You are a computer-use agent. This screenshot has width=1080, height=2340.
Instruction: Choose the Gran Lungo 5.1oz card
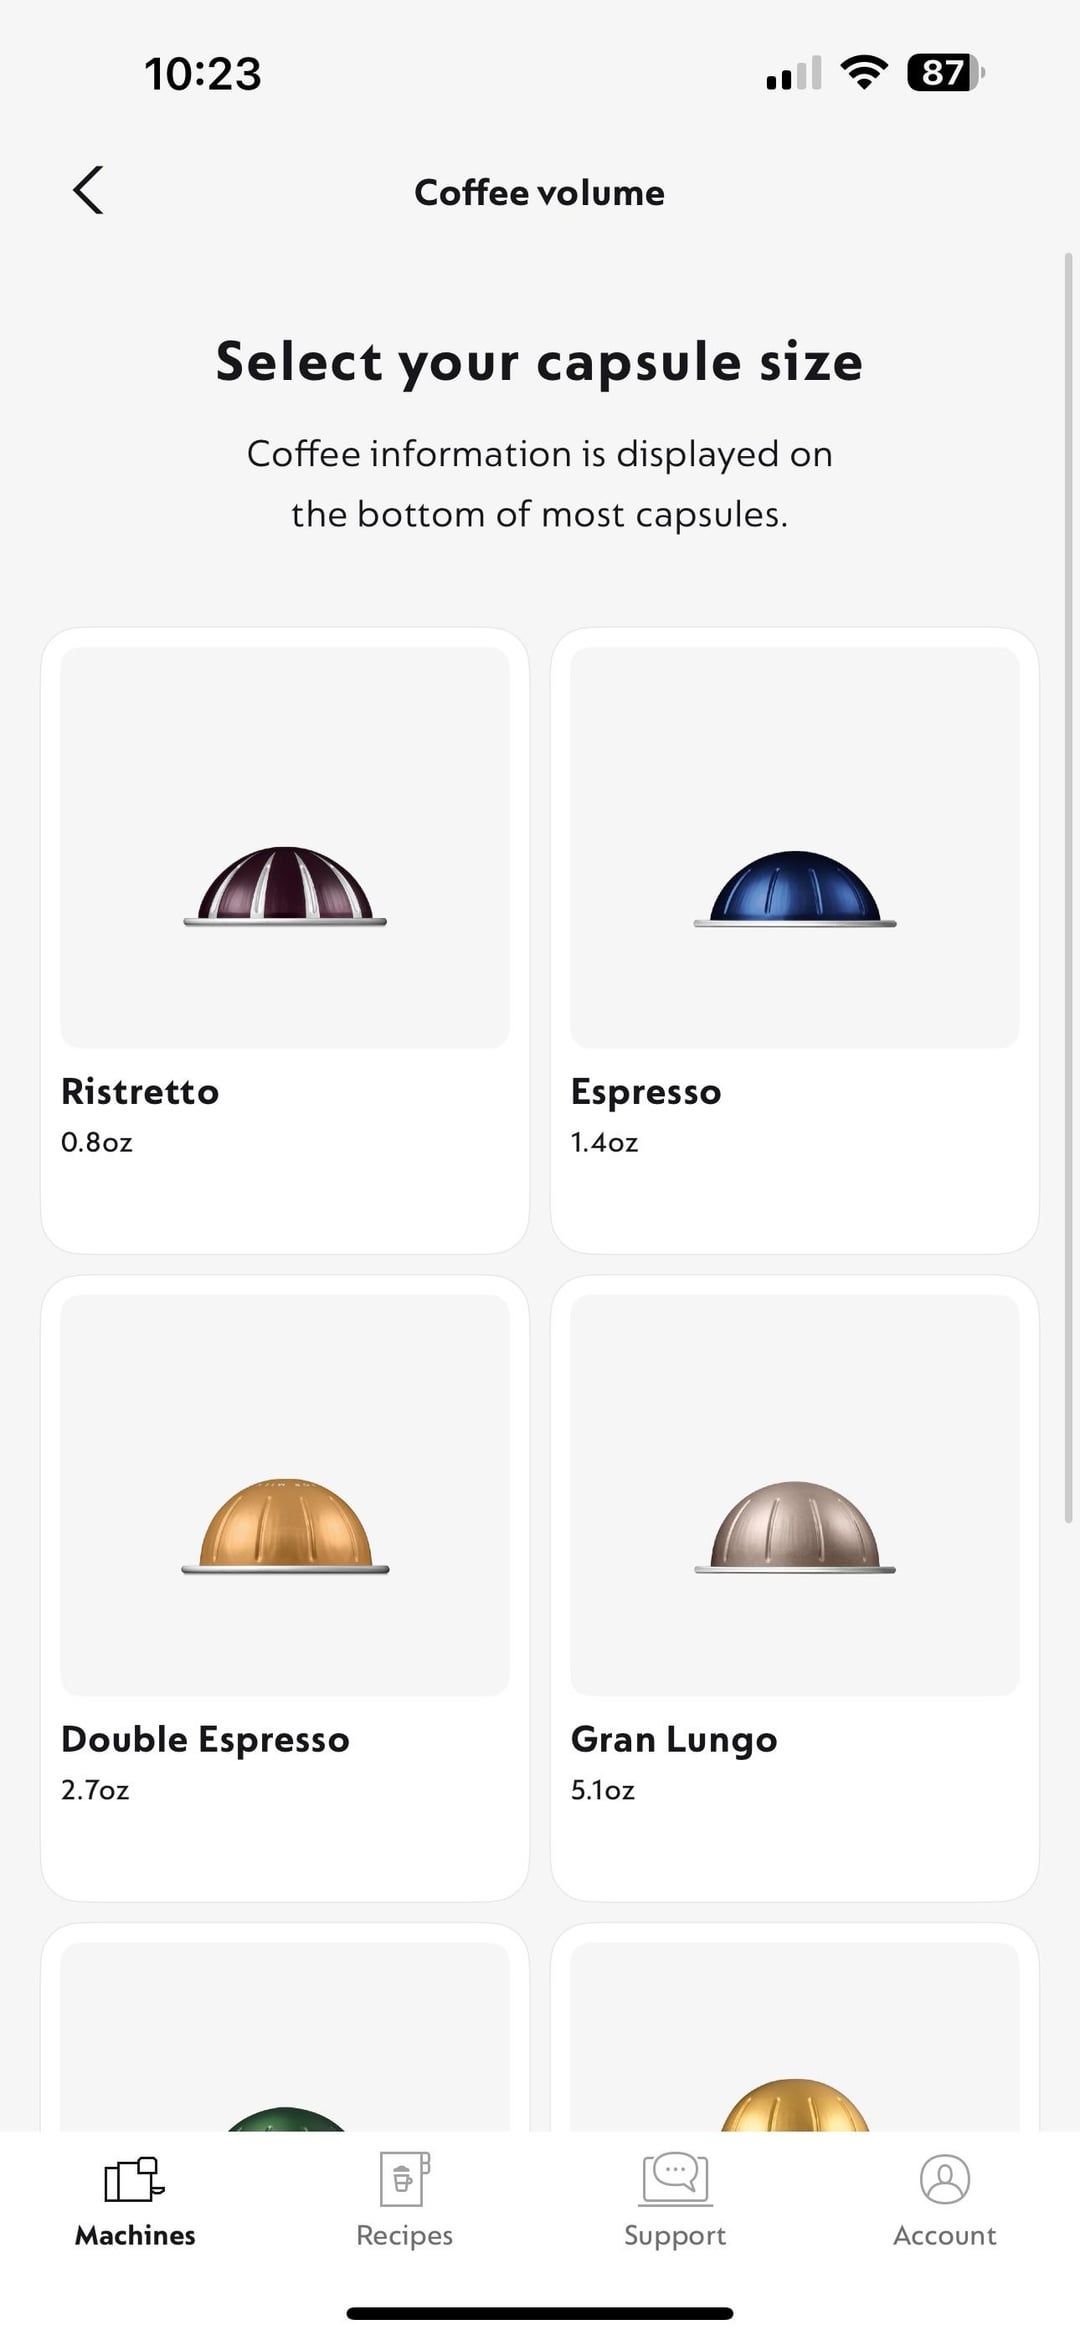tap(795, 1588)
